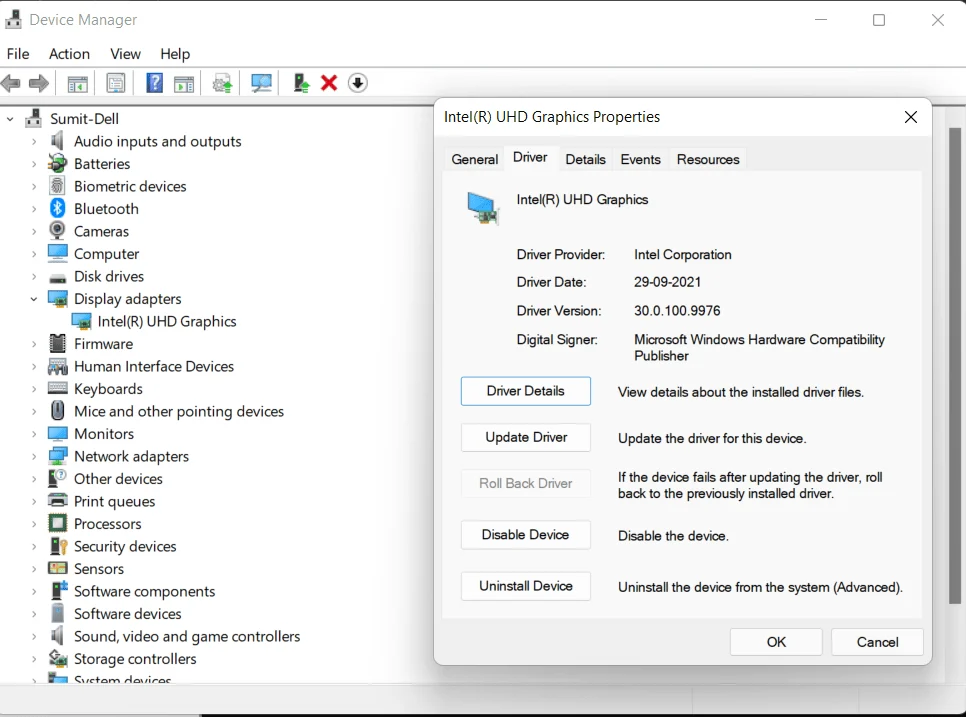Expand the Disk drives category arrow
966x717 pixels.
[x=34, y=277]
